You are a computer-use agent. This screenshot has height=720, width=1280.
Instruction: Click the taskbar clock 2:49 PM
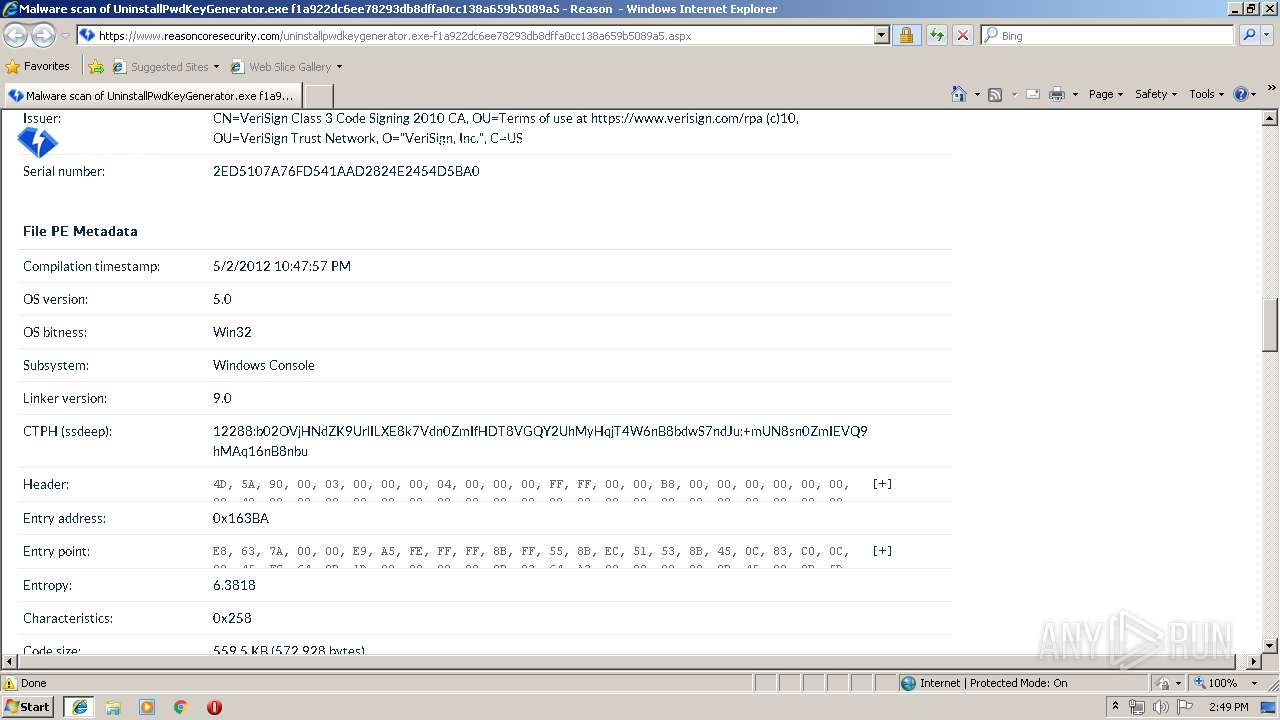[1228, 707]
